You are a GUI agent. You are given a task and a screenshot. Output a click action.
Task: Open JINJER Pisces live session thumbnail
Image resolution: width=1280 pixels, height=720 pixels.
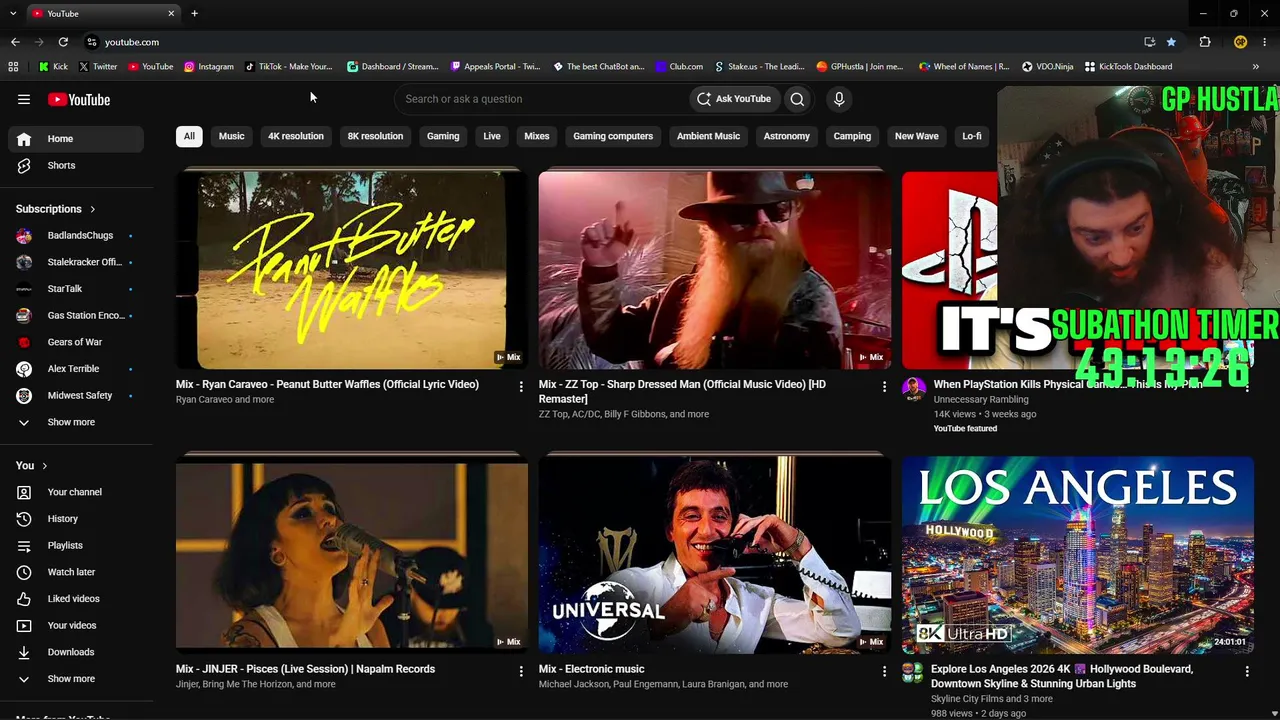352,555
